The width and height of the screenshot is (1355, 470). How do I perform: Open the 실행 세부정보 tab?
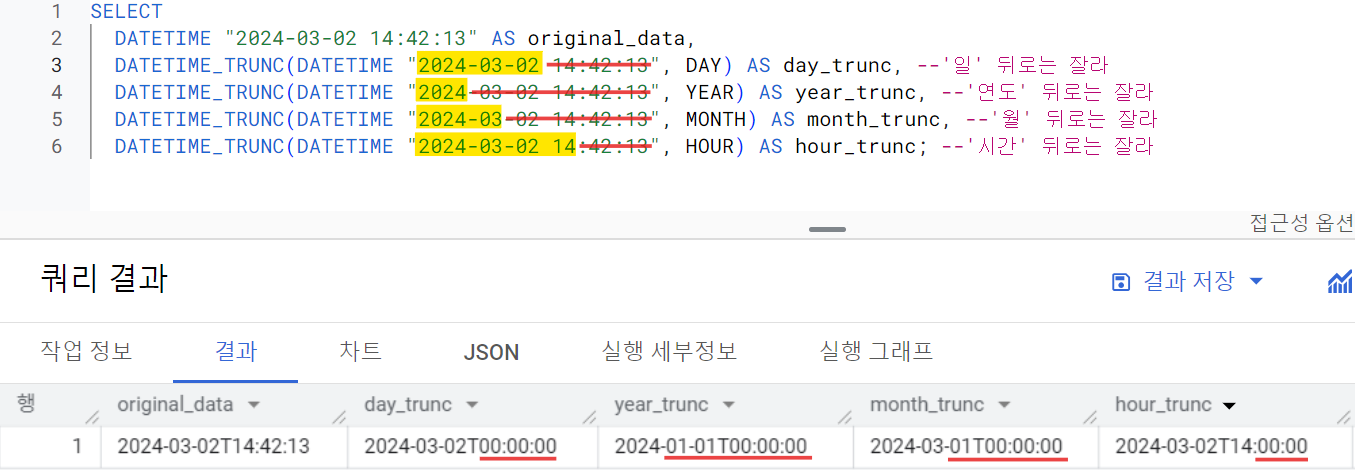(x=669, y=351)
